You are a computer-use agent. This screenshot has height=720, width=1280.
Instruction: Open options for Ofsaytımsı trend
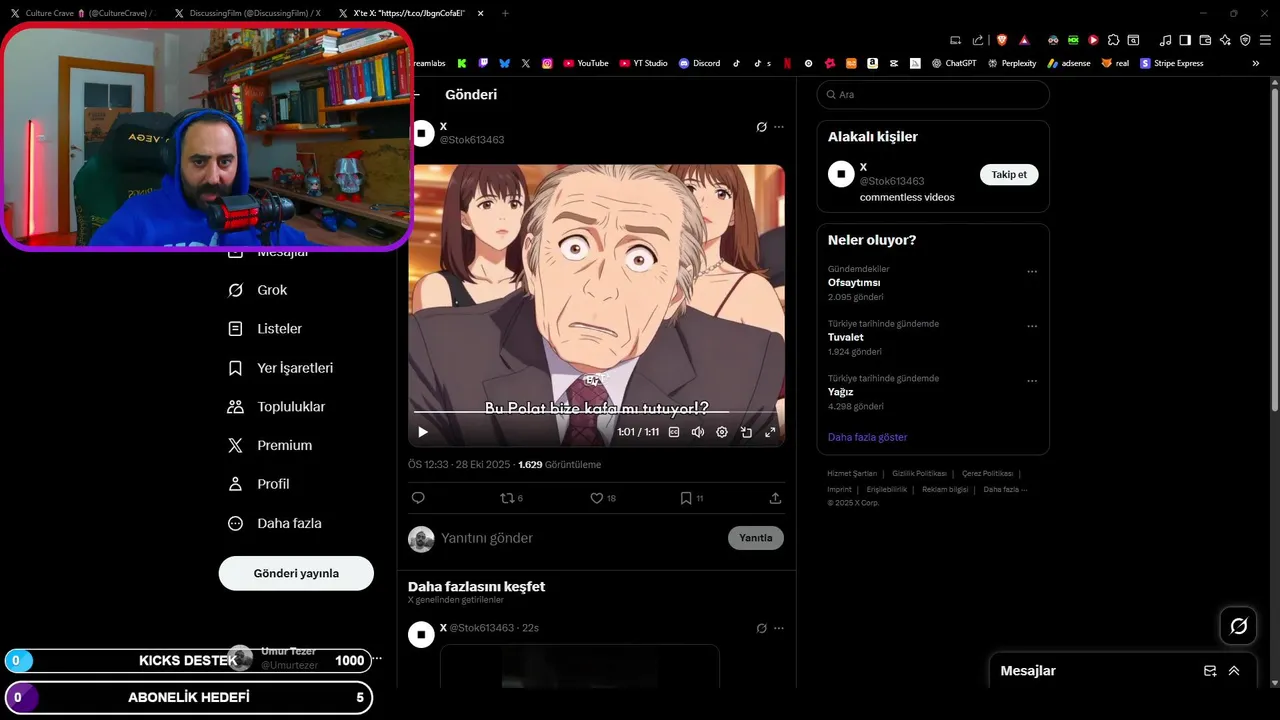pyautogui.click(x=1032, y=272)
